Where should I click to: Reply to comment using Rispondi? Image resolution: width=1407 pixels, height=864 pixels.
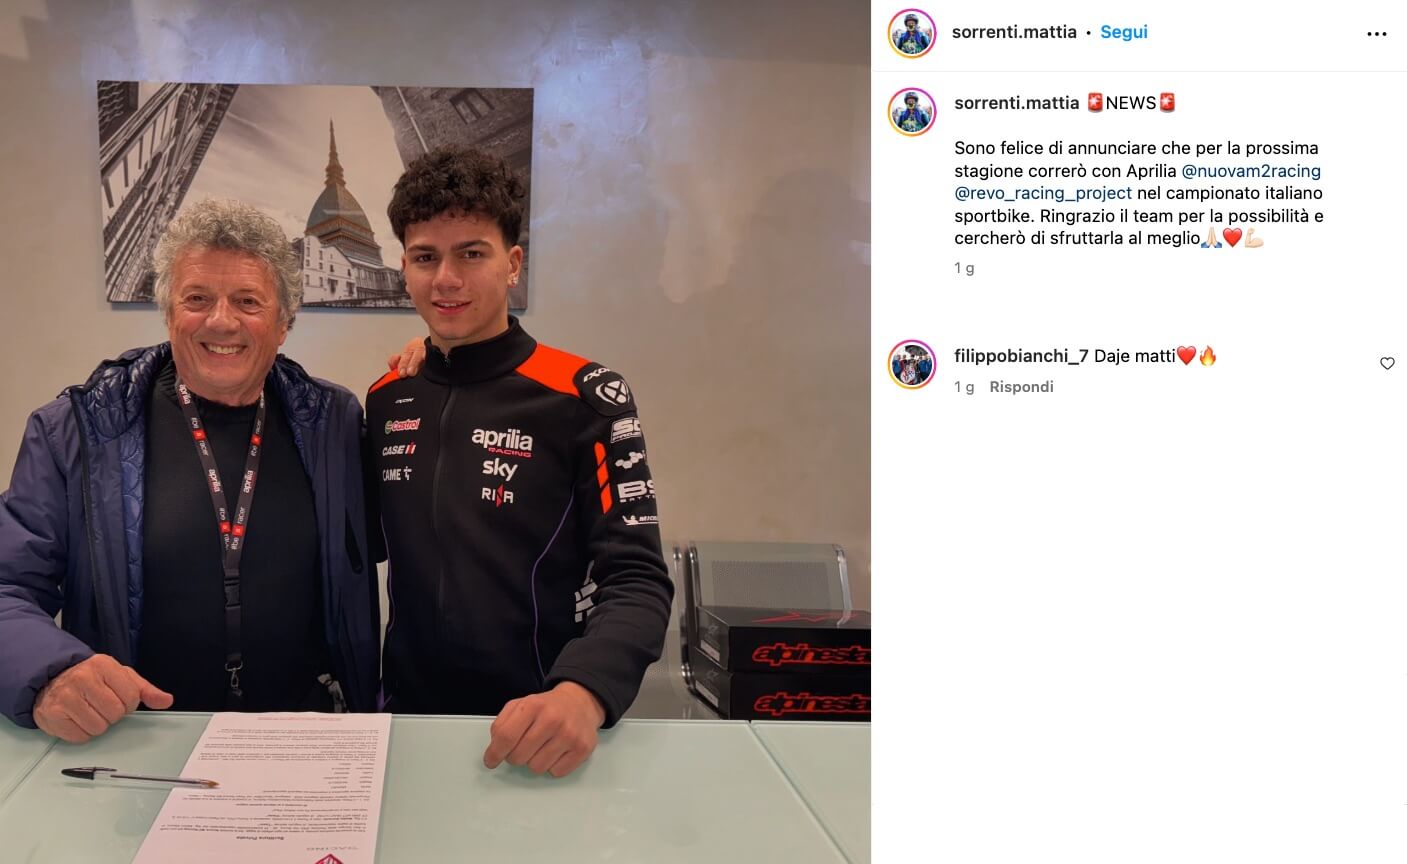pyautogui.click(x=1021, y=387)
